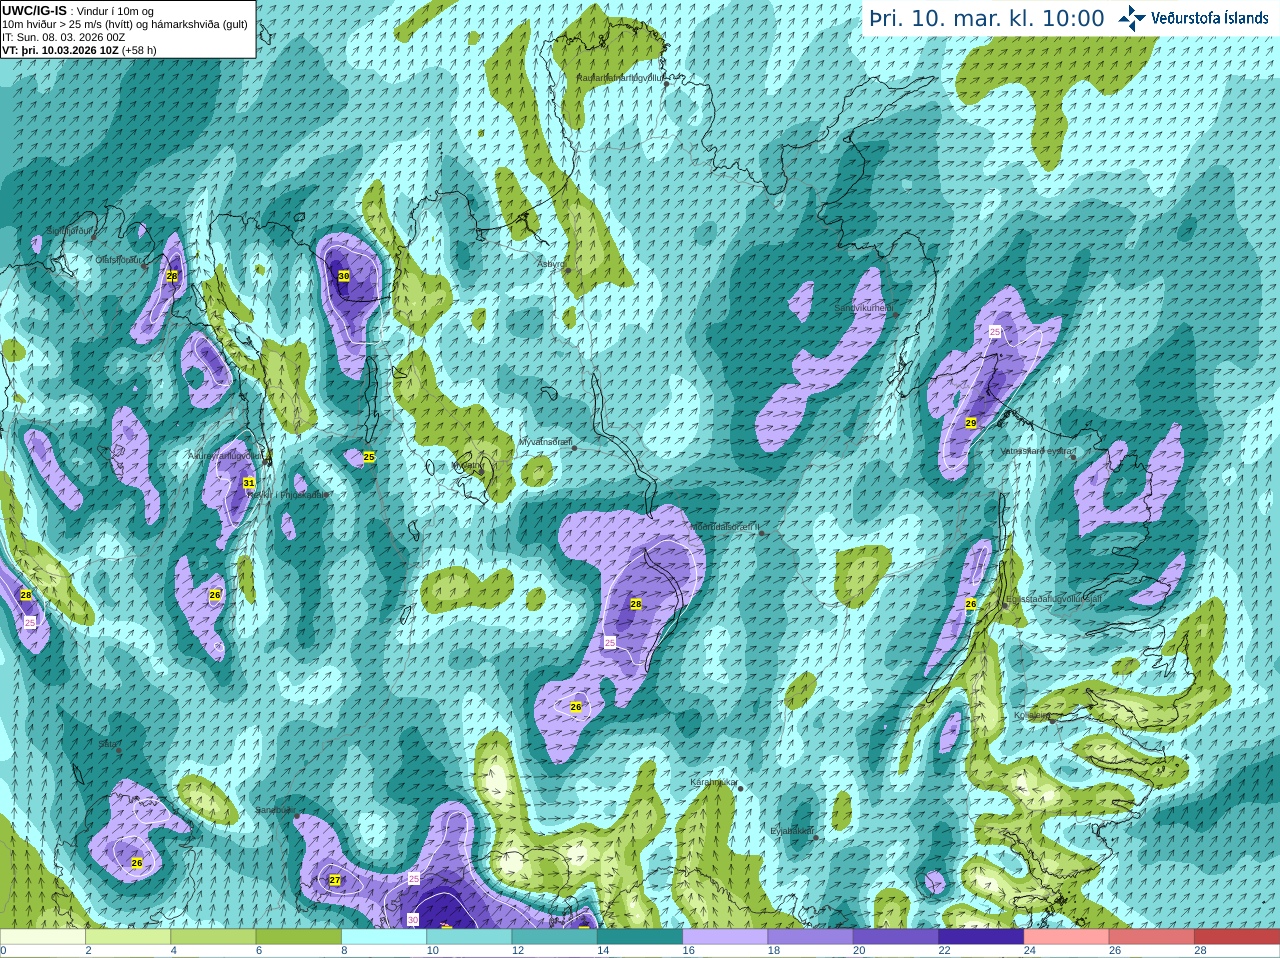Click the yellow 31 gust label near Akureyrarflugvöllur
Image resolution: width=1280 pixels, height=958 pixels.
coord(248,483)
